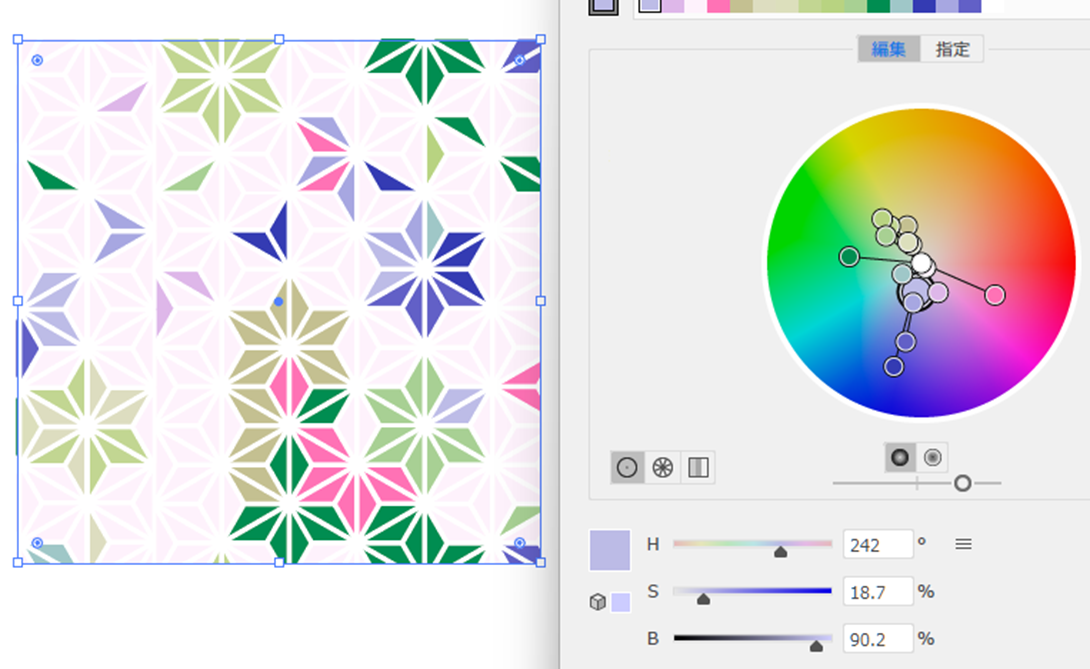Pick khaki swatch in active colors strip

click(741, 6)
